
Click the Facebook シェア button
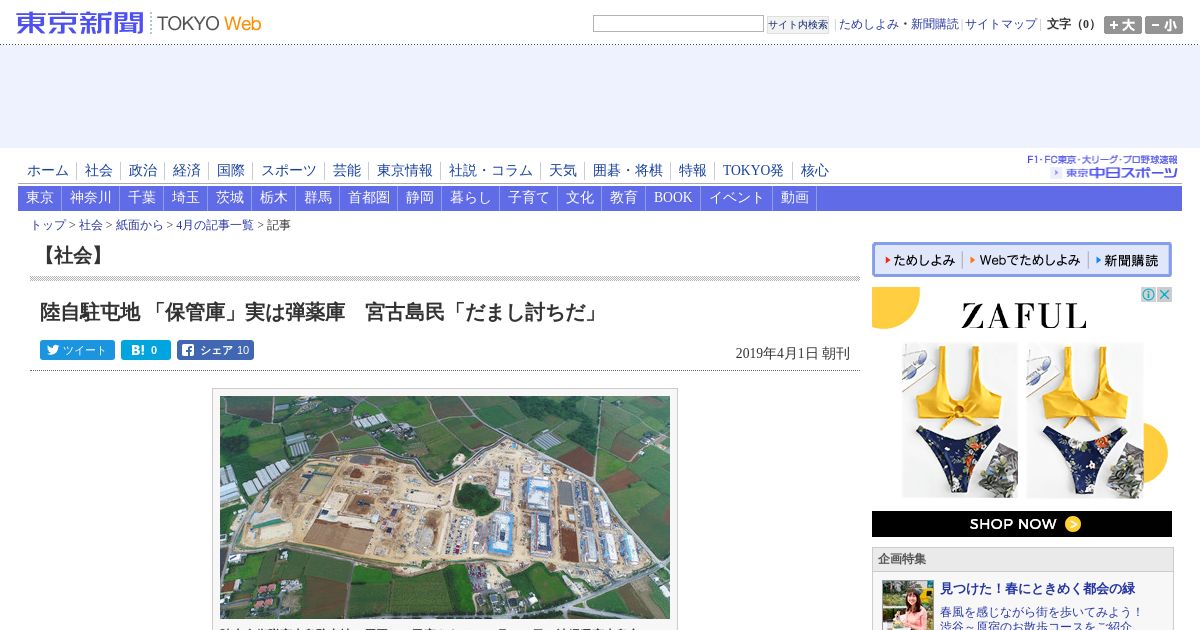[x=215, y=350]
